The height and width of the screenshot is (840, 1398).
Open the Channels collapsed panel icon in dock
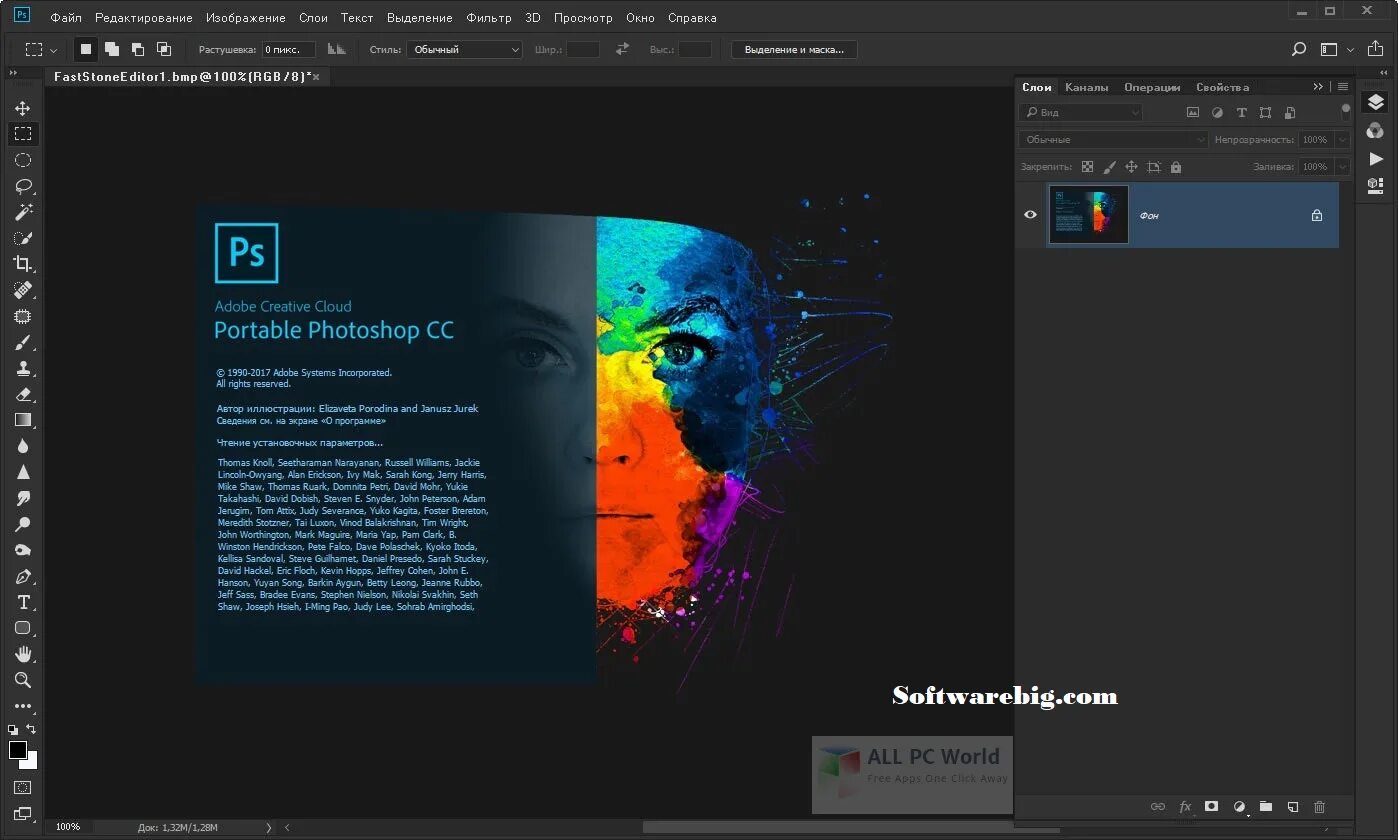pos(1376,130)
